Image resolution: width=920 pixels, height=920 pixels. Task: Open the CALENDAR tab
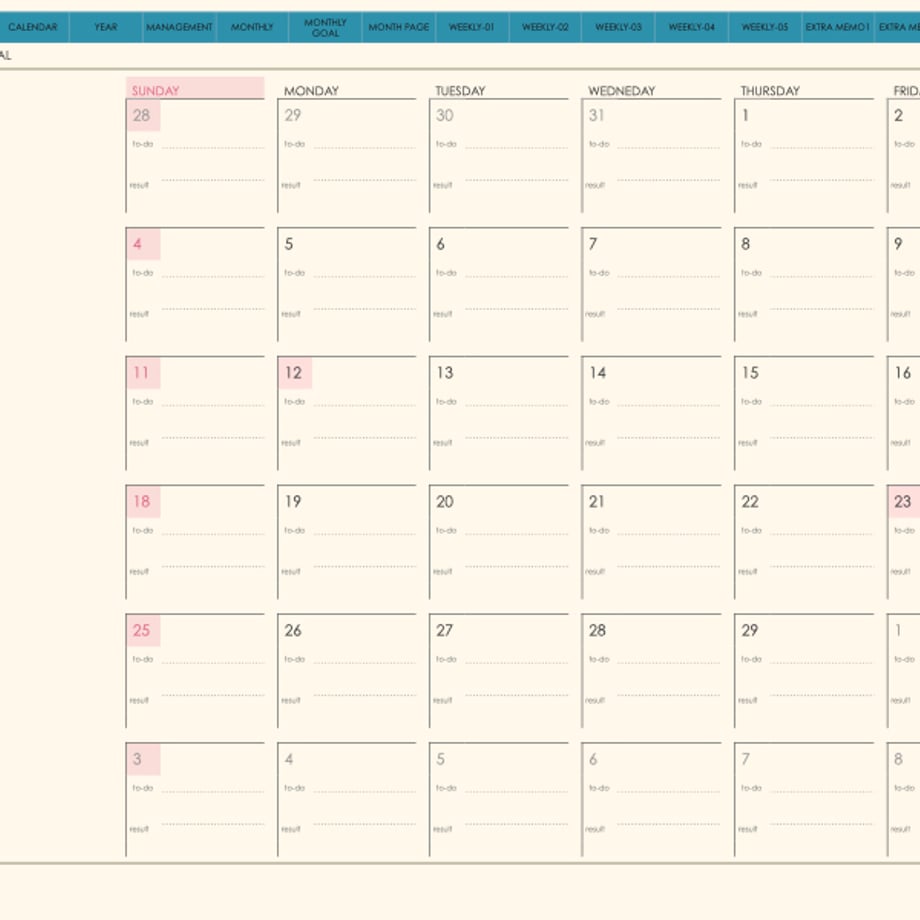(33, 27)
